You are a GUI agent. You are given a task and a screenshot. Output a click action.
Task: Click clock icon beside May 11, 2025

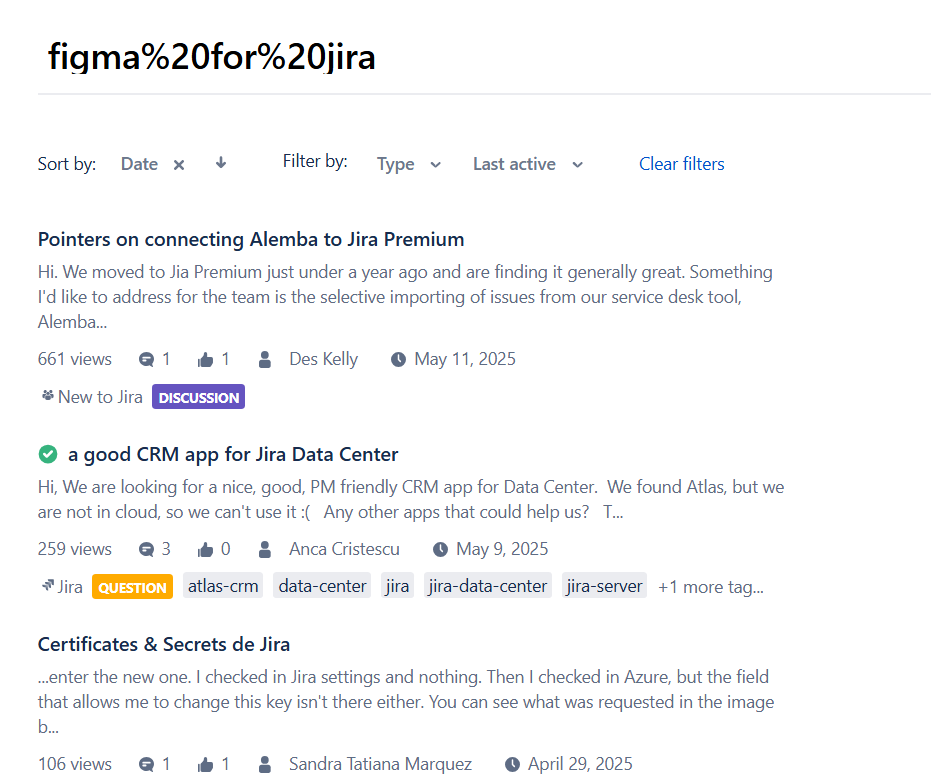click(x=398, y=359)
